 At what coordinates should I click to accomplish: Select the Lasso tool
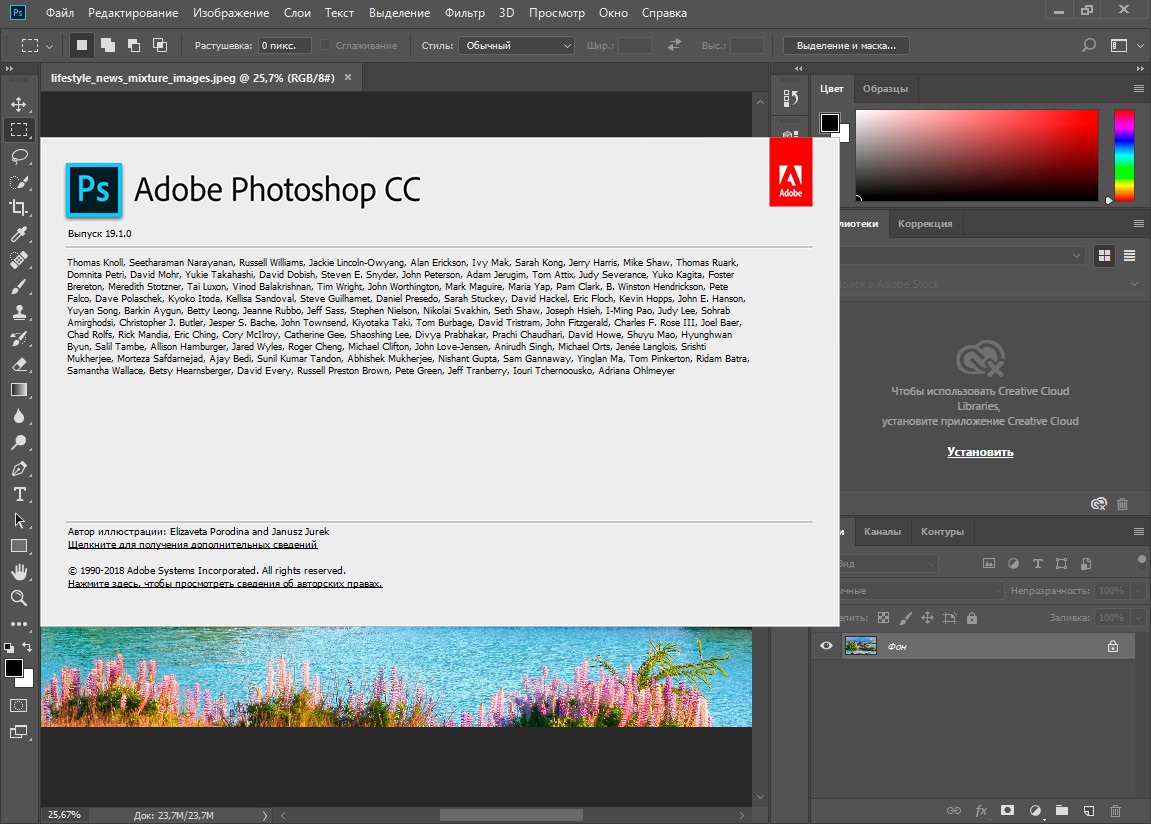pos(19,156)
